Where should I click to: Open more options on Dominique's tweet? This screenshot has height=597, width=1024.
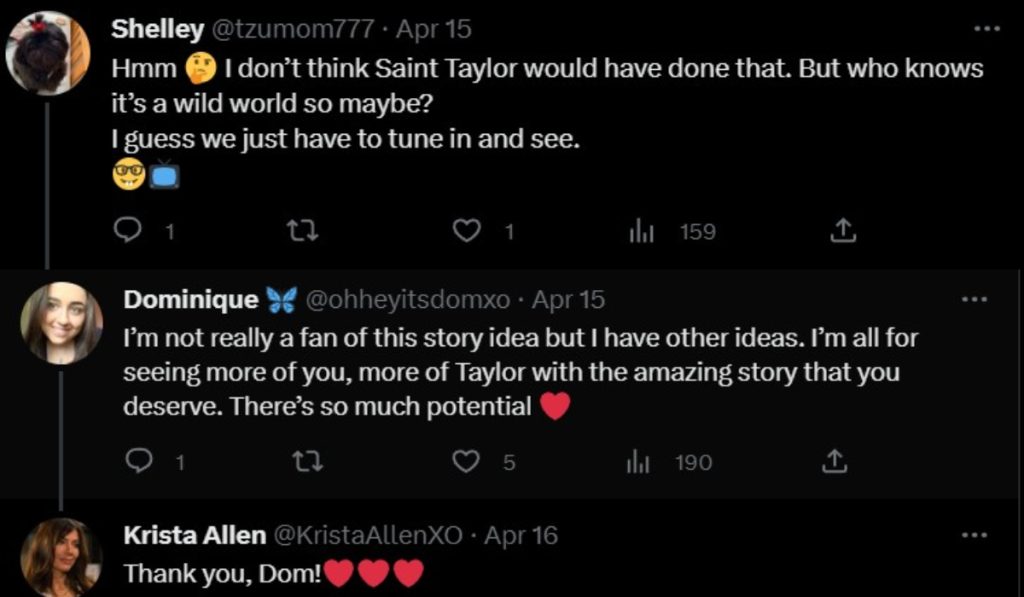point(973,299)
